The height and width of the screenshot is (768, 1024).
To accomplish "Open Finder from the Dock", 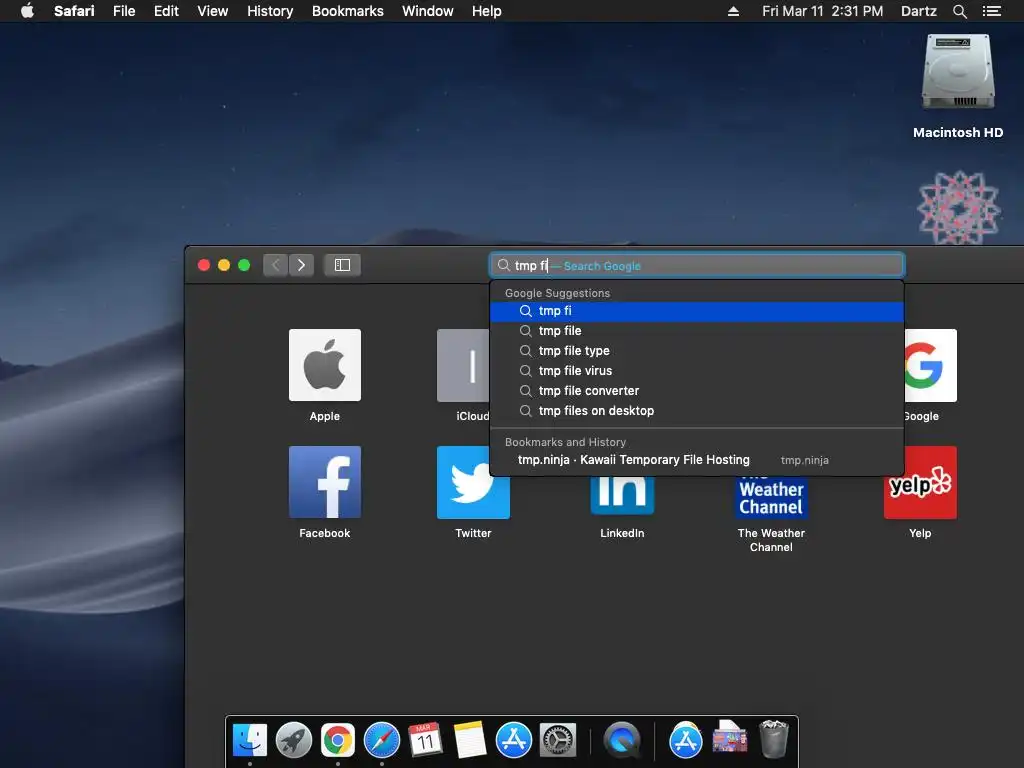I will click(x=250, y=741).
